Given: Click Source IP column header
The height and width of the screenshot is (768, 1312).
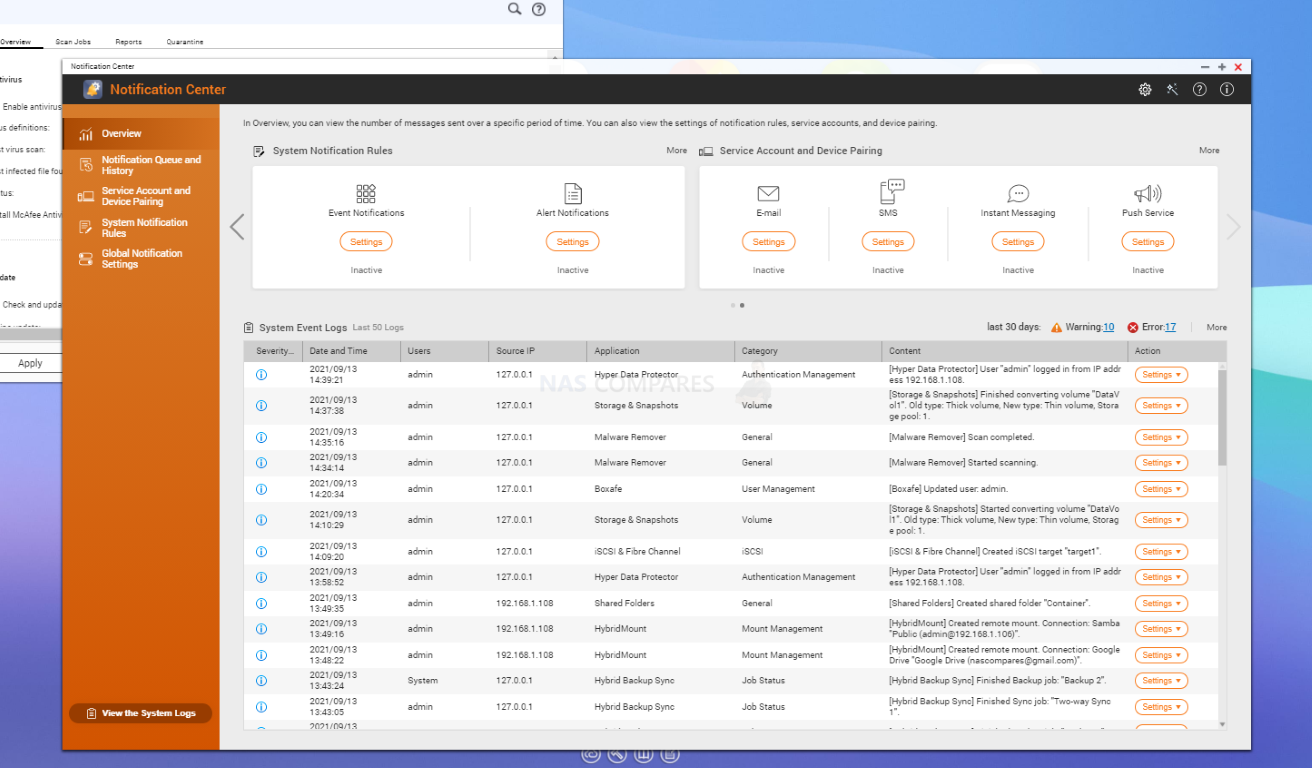Looking at the screenshot, I should tap(538, 351).
